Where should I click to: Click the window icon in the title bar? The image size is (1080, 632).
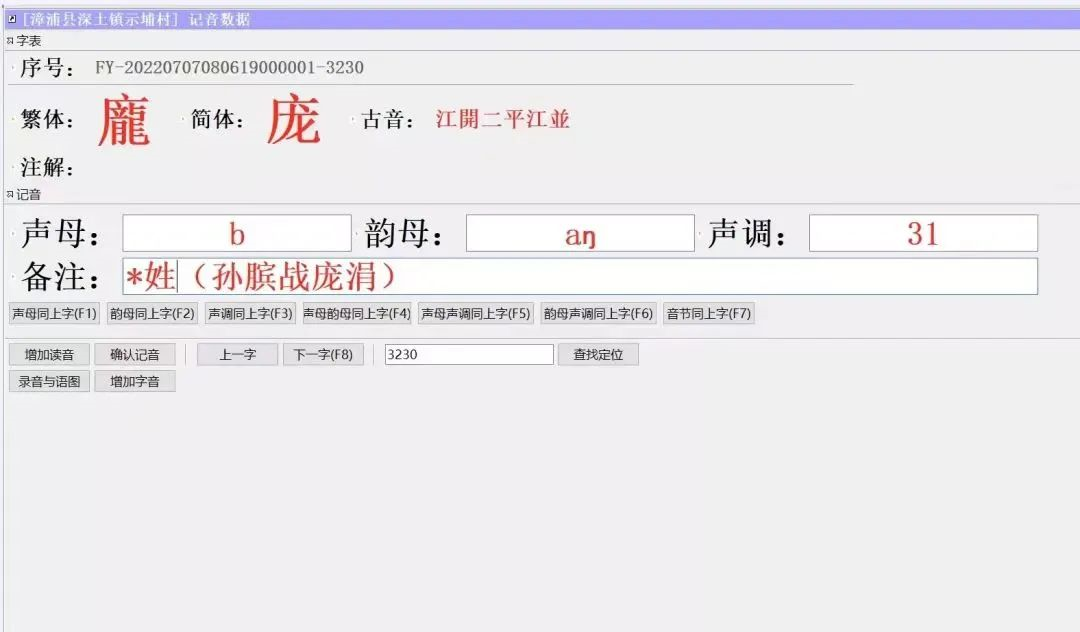coord(12,19)
